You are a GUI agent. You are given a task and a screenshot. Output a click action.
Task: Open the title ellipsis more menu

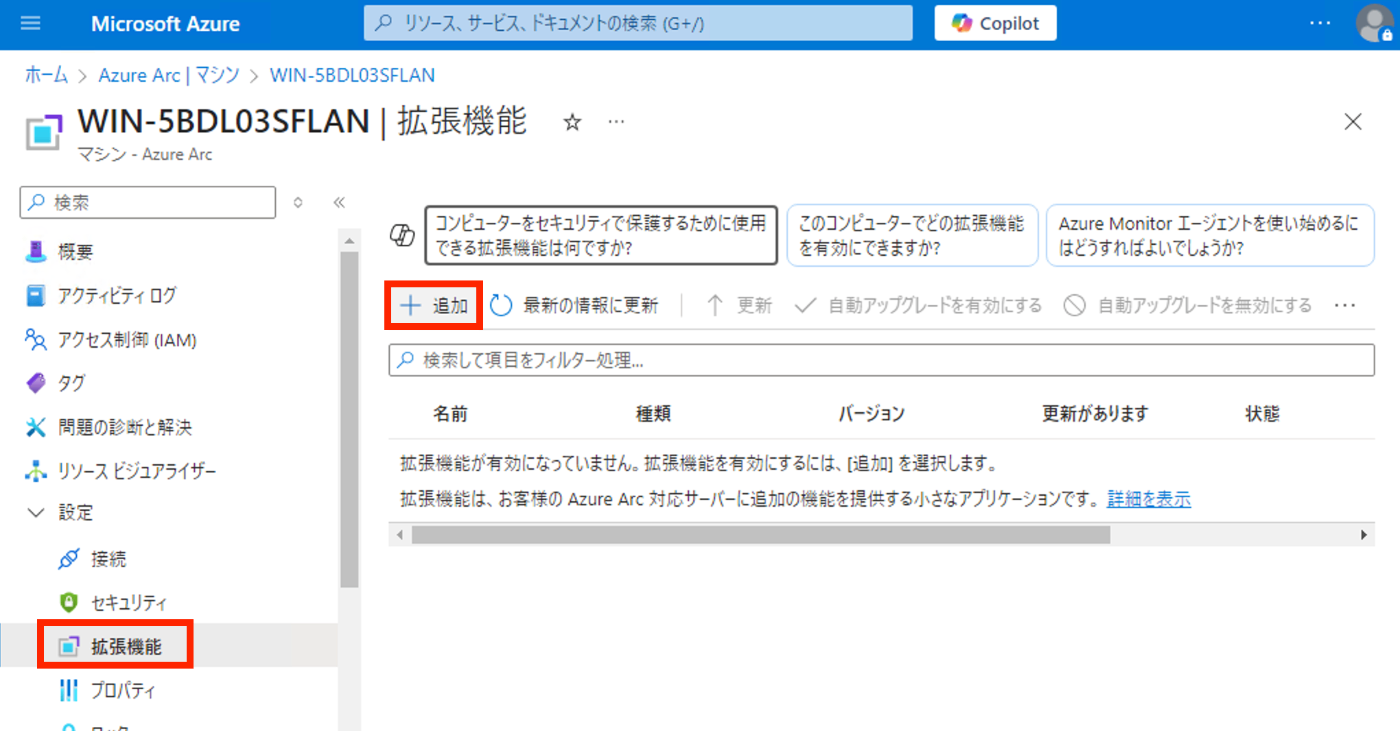coord(616,122)
